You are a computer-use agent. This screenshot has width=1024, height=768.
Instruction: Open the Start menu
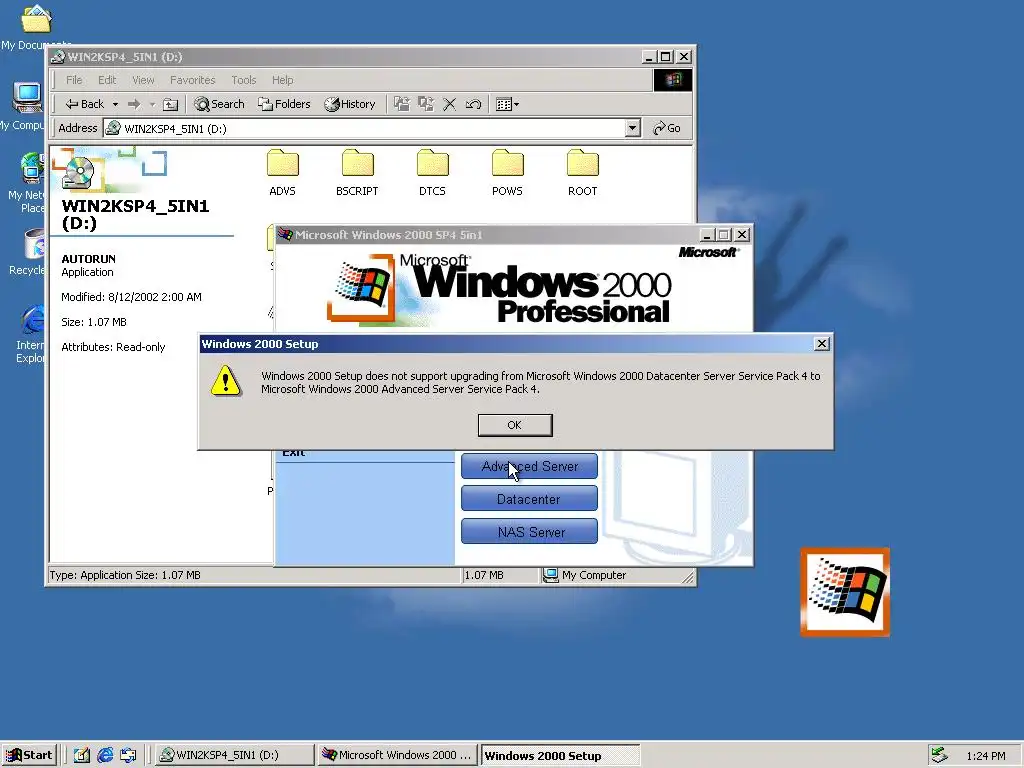[x=29, y=755]
